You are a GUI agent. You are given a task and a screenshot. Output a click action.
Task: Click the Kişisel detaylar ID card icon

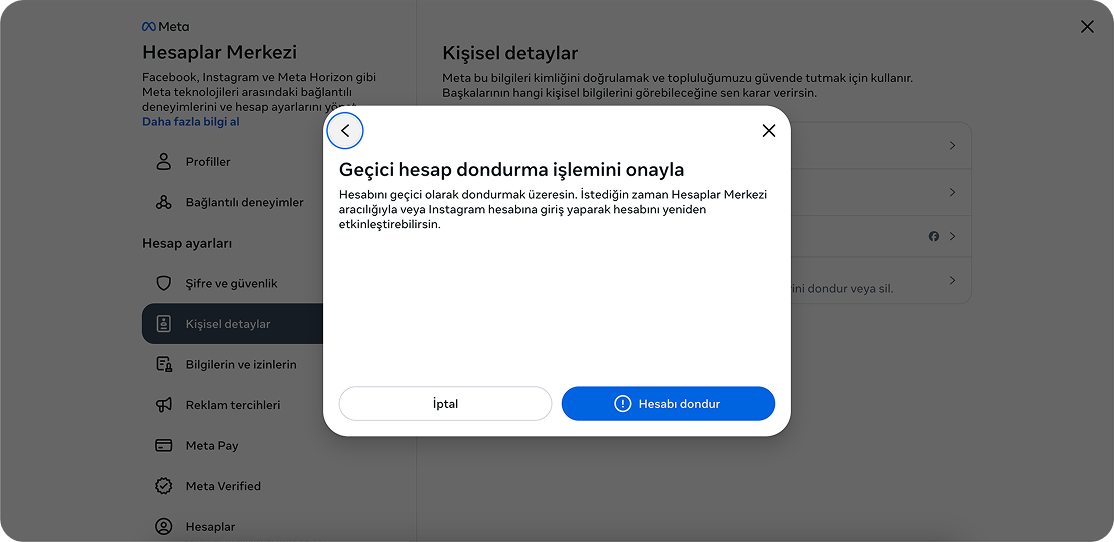coord(164,324)
